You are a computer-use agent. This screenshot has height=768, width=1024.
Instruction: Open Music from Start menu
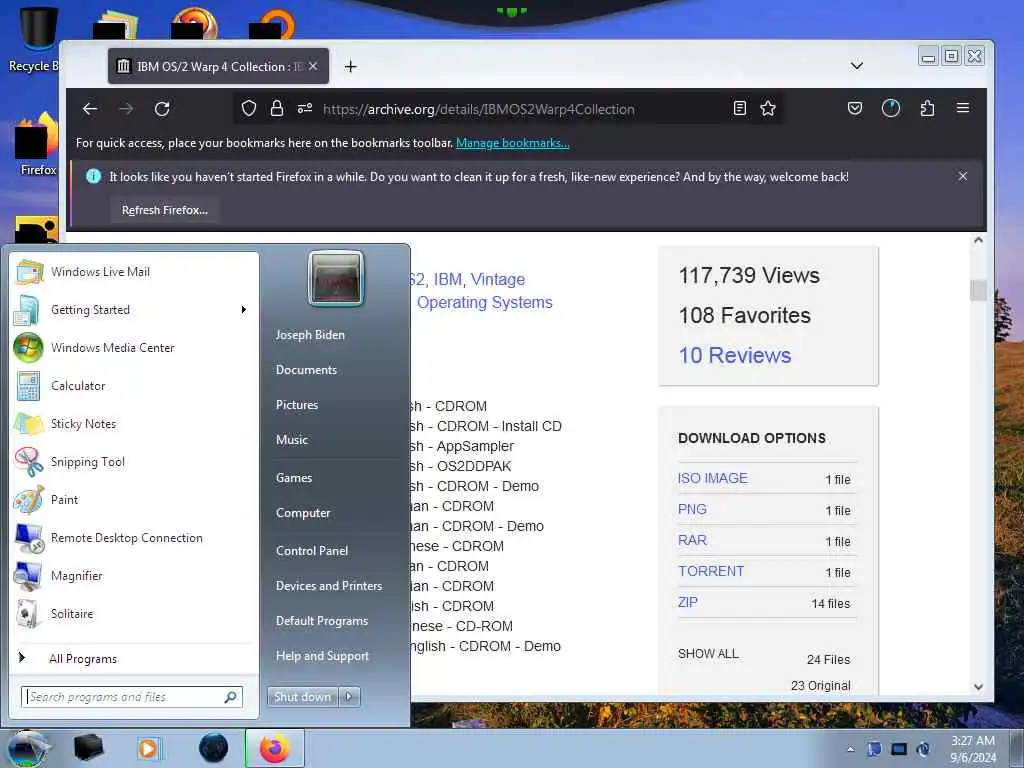[x=292, y=440]
